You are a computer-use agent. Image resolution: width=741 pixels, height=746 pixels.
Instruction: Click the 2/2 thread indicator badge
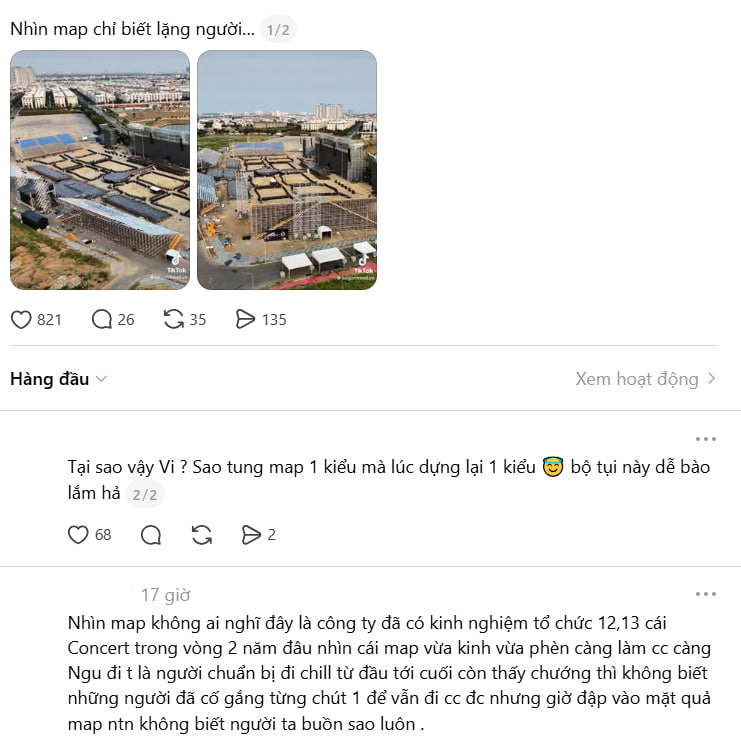pos(145,494)
